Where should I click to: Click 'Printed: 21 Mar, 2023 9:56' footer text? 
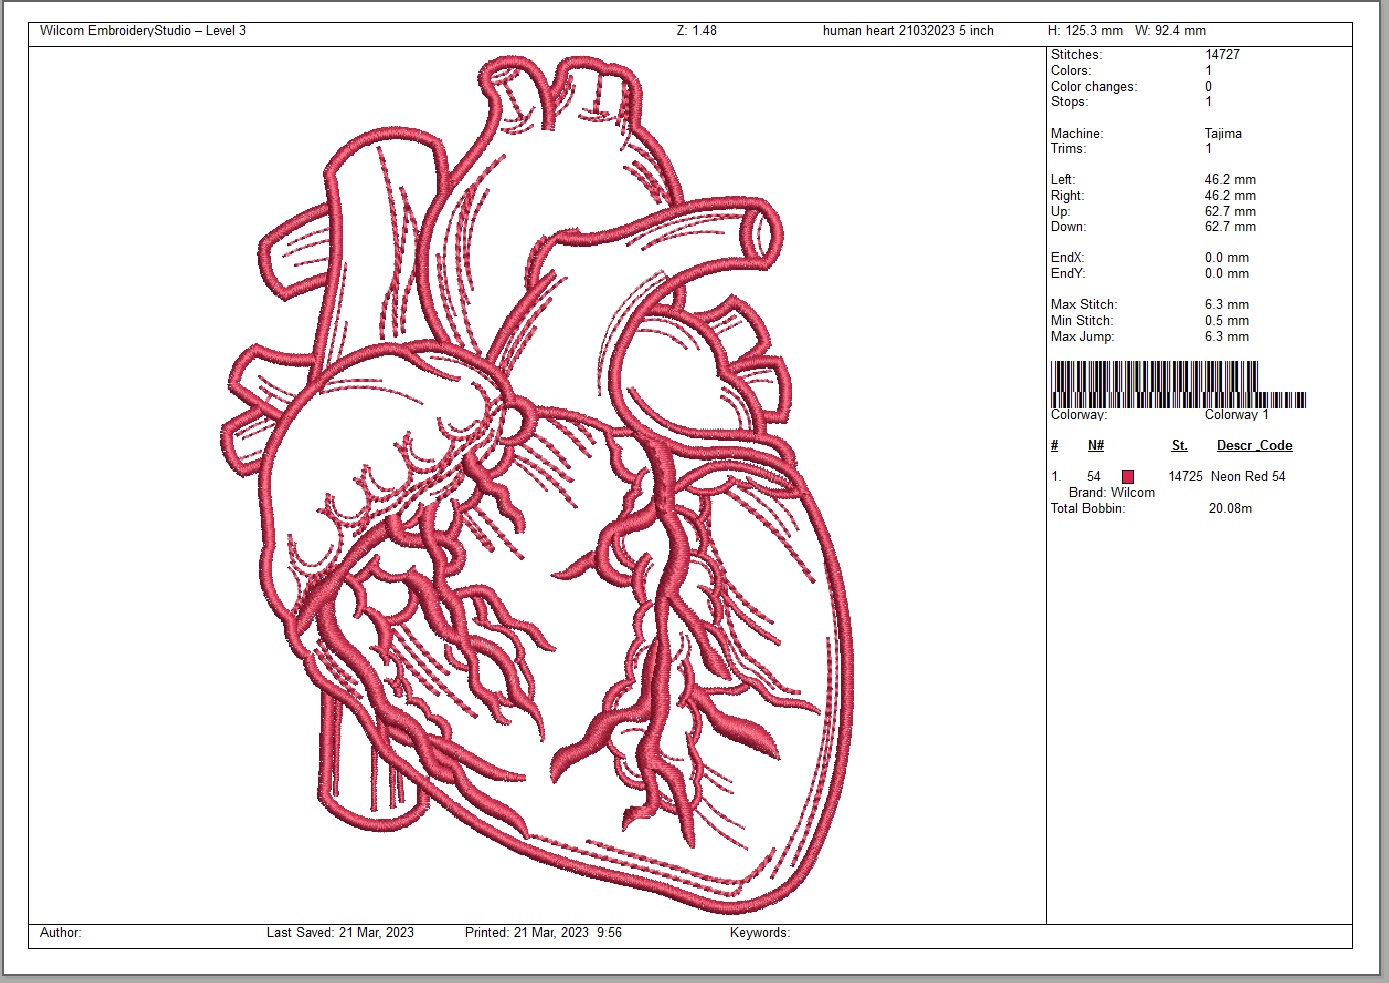[x=543, y=933]
